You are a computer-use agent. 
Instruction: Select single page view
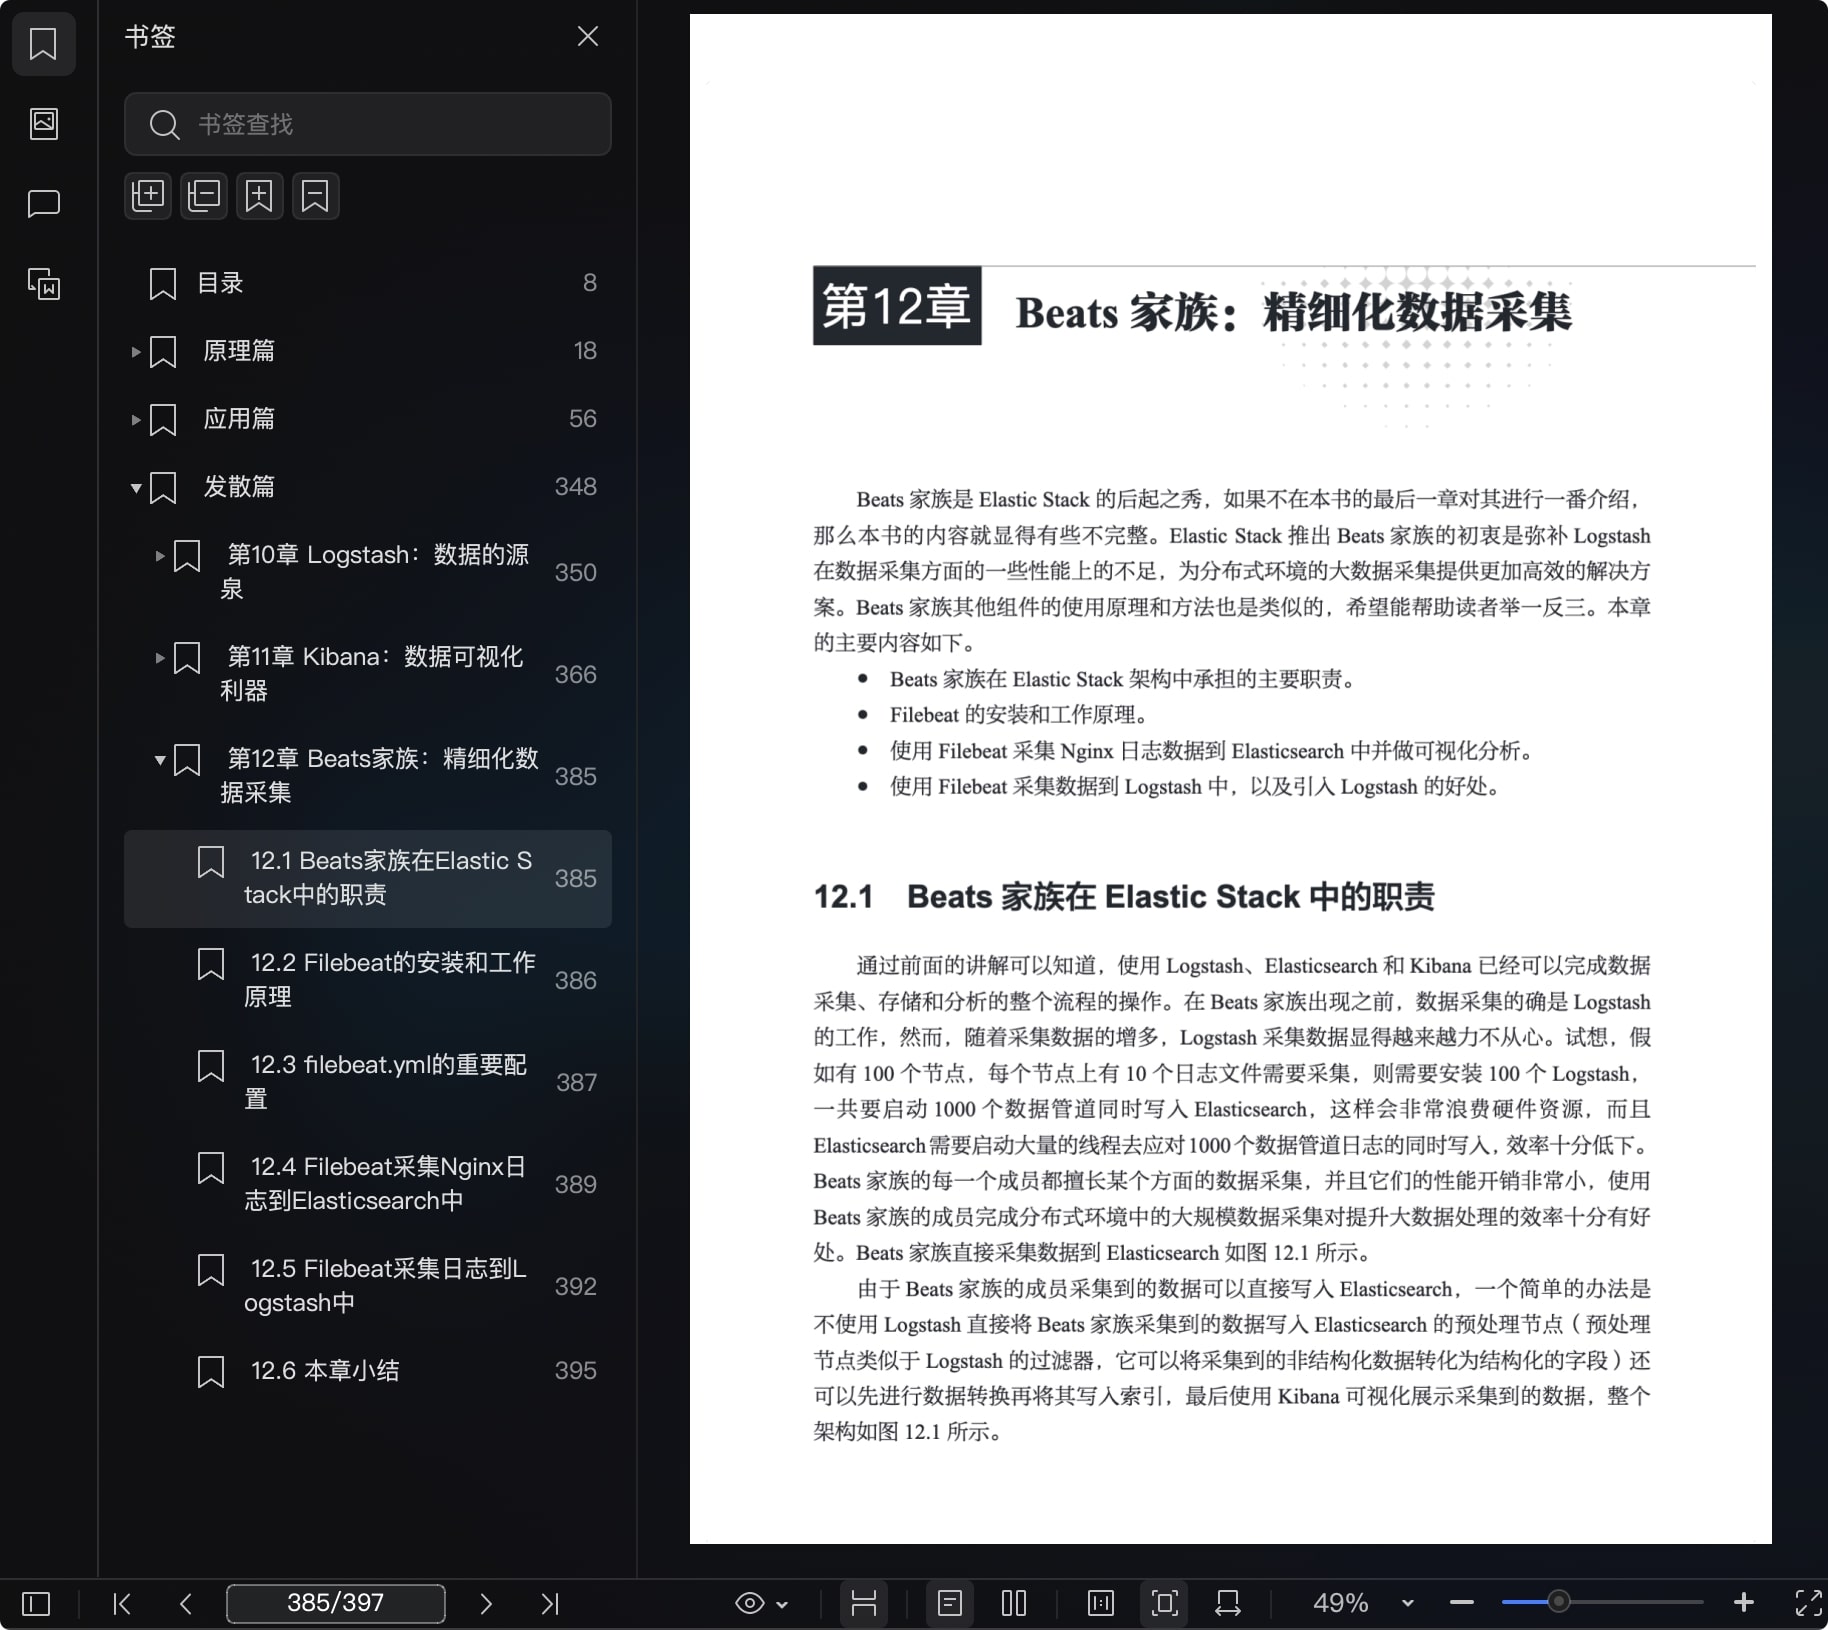pyautogui.click(x=950, y=1603)
